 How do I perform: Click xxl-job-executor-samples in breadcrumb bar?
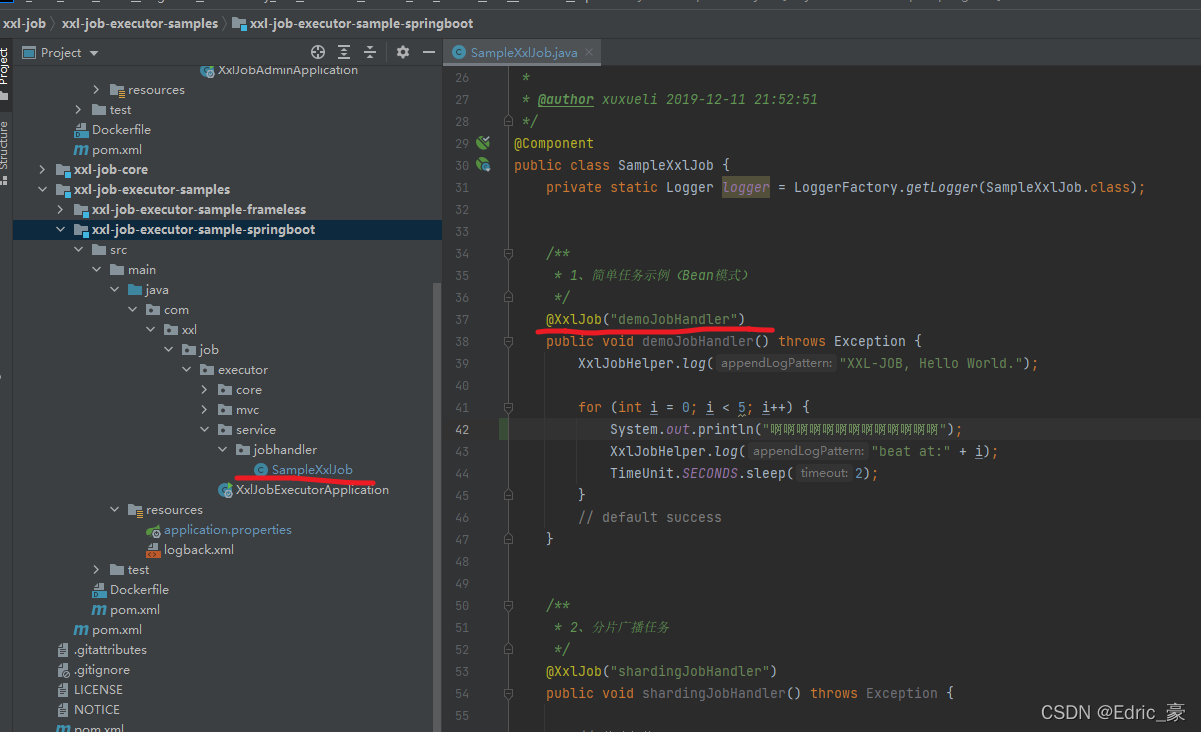[140, 22]
